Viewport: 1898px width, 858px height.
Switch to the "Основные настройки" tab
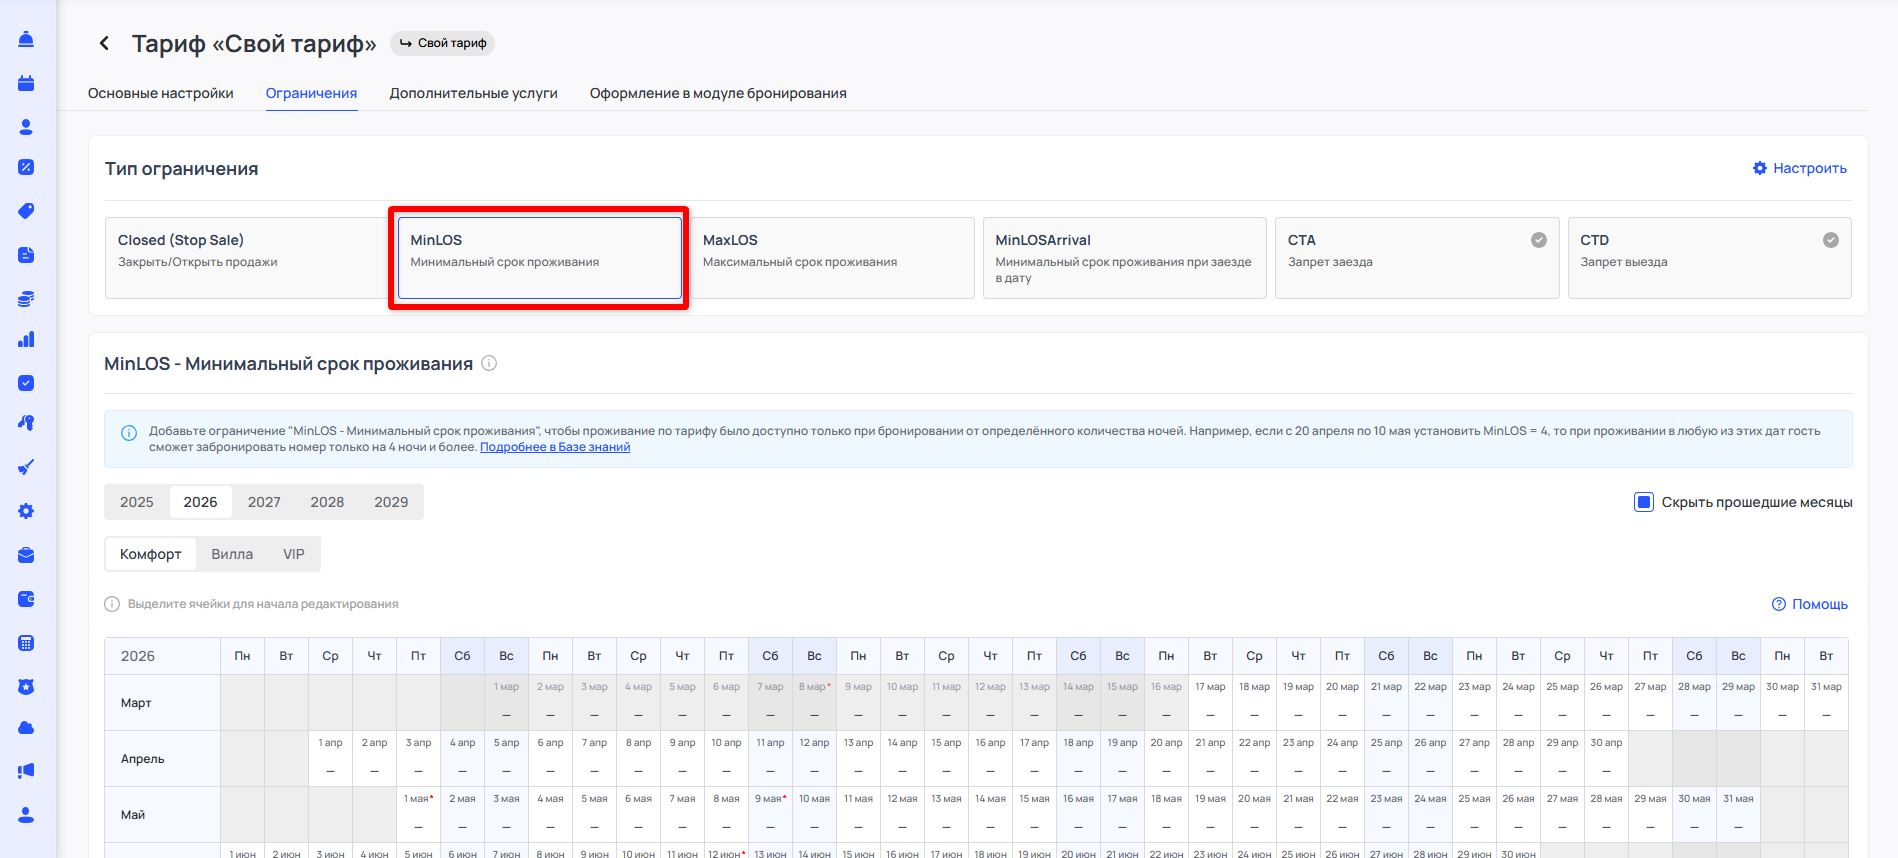161,93
